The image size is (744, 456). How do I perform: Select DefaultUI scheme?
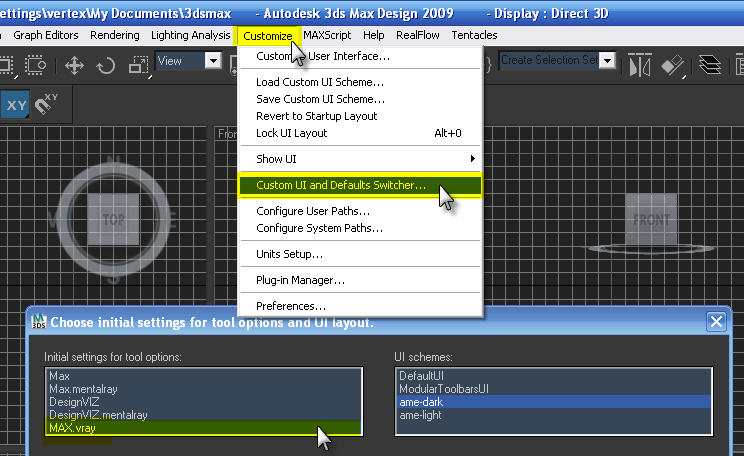pyautogui.click(x=554, y=376)
